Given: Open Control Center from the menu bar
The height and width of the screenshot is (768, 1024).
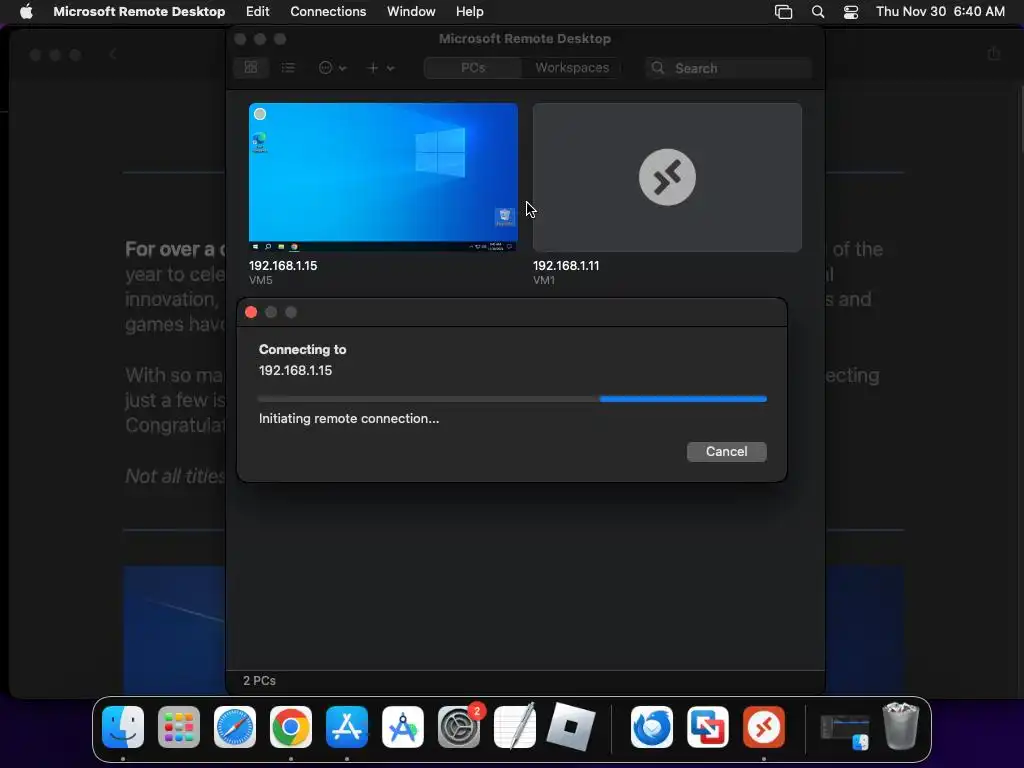Looking at the screenshot, I should coord(850,12).
